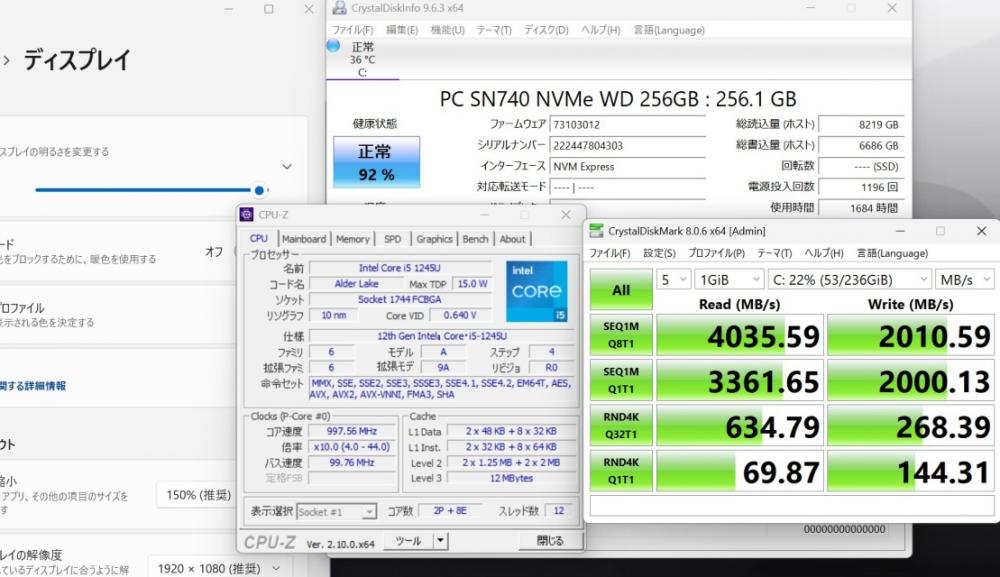Open the 1920 × 1080 resolution dropdown
Viewport: 1000px width, 577px height.
click(218, 568)
